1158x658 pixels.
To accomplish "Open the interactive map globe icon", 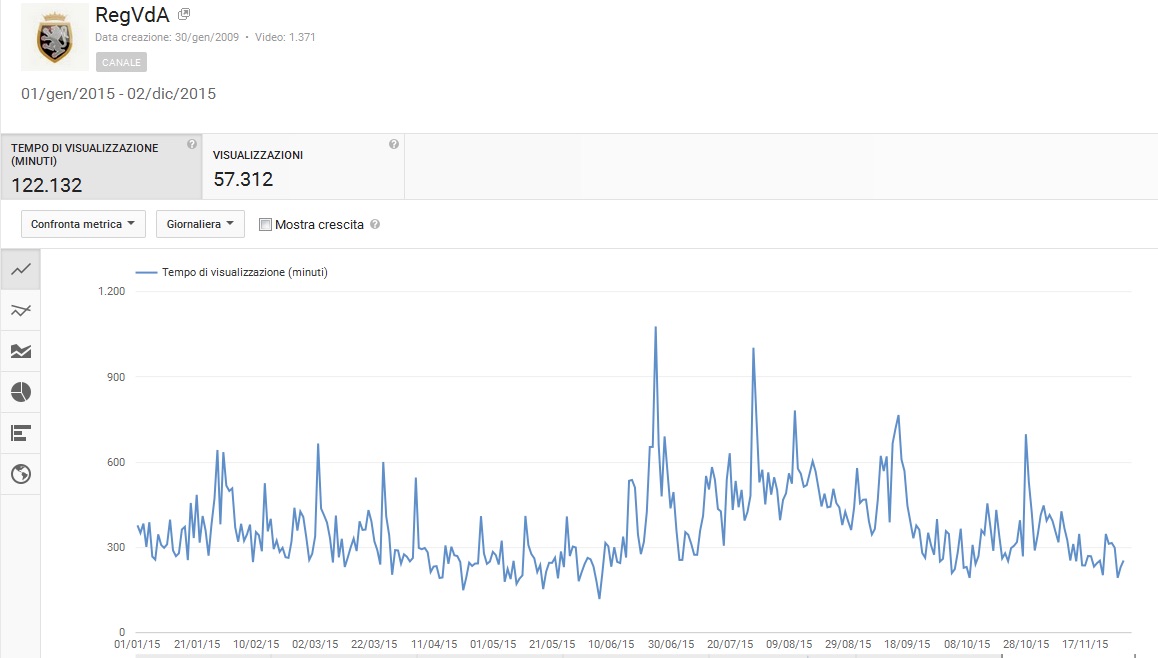I will (21, 474).
